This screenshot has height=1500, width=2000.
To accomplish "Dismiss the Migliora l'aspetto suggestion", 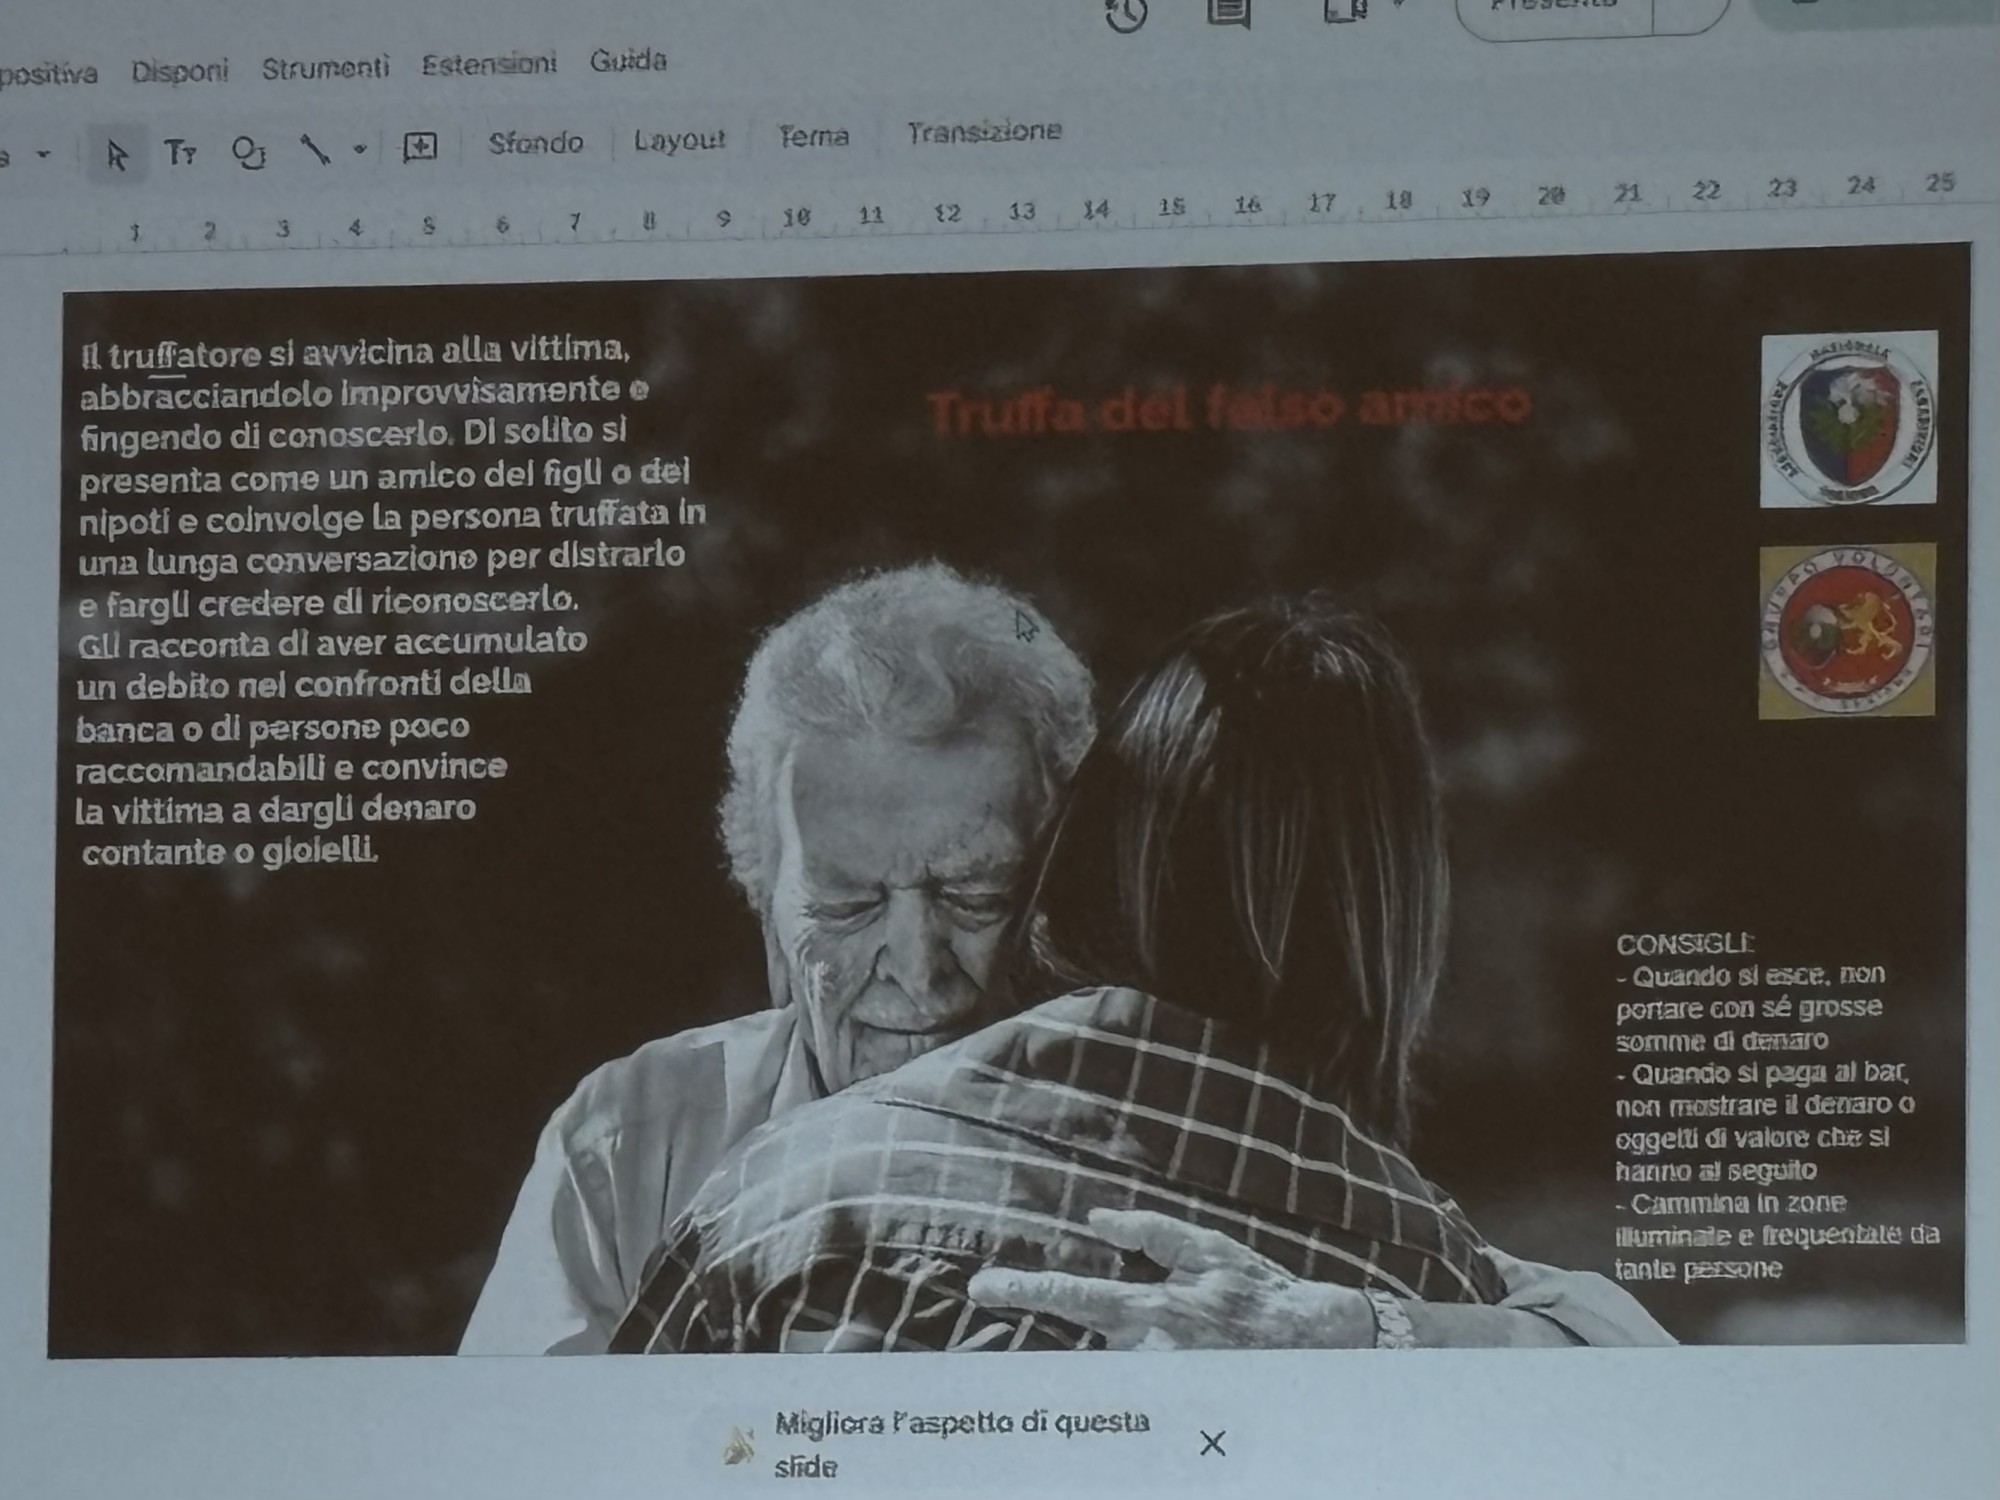I will click(x=1212, y=1443).
